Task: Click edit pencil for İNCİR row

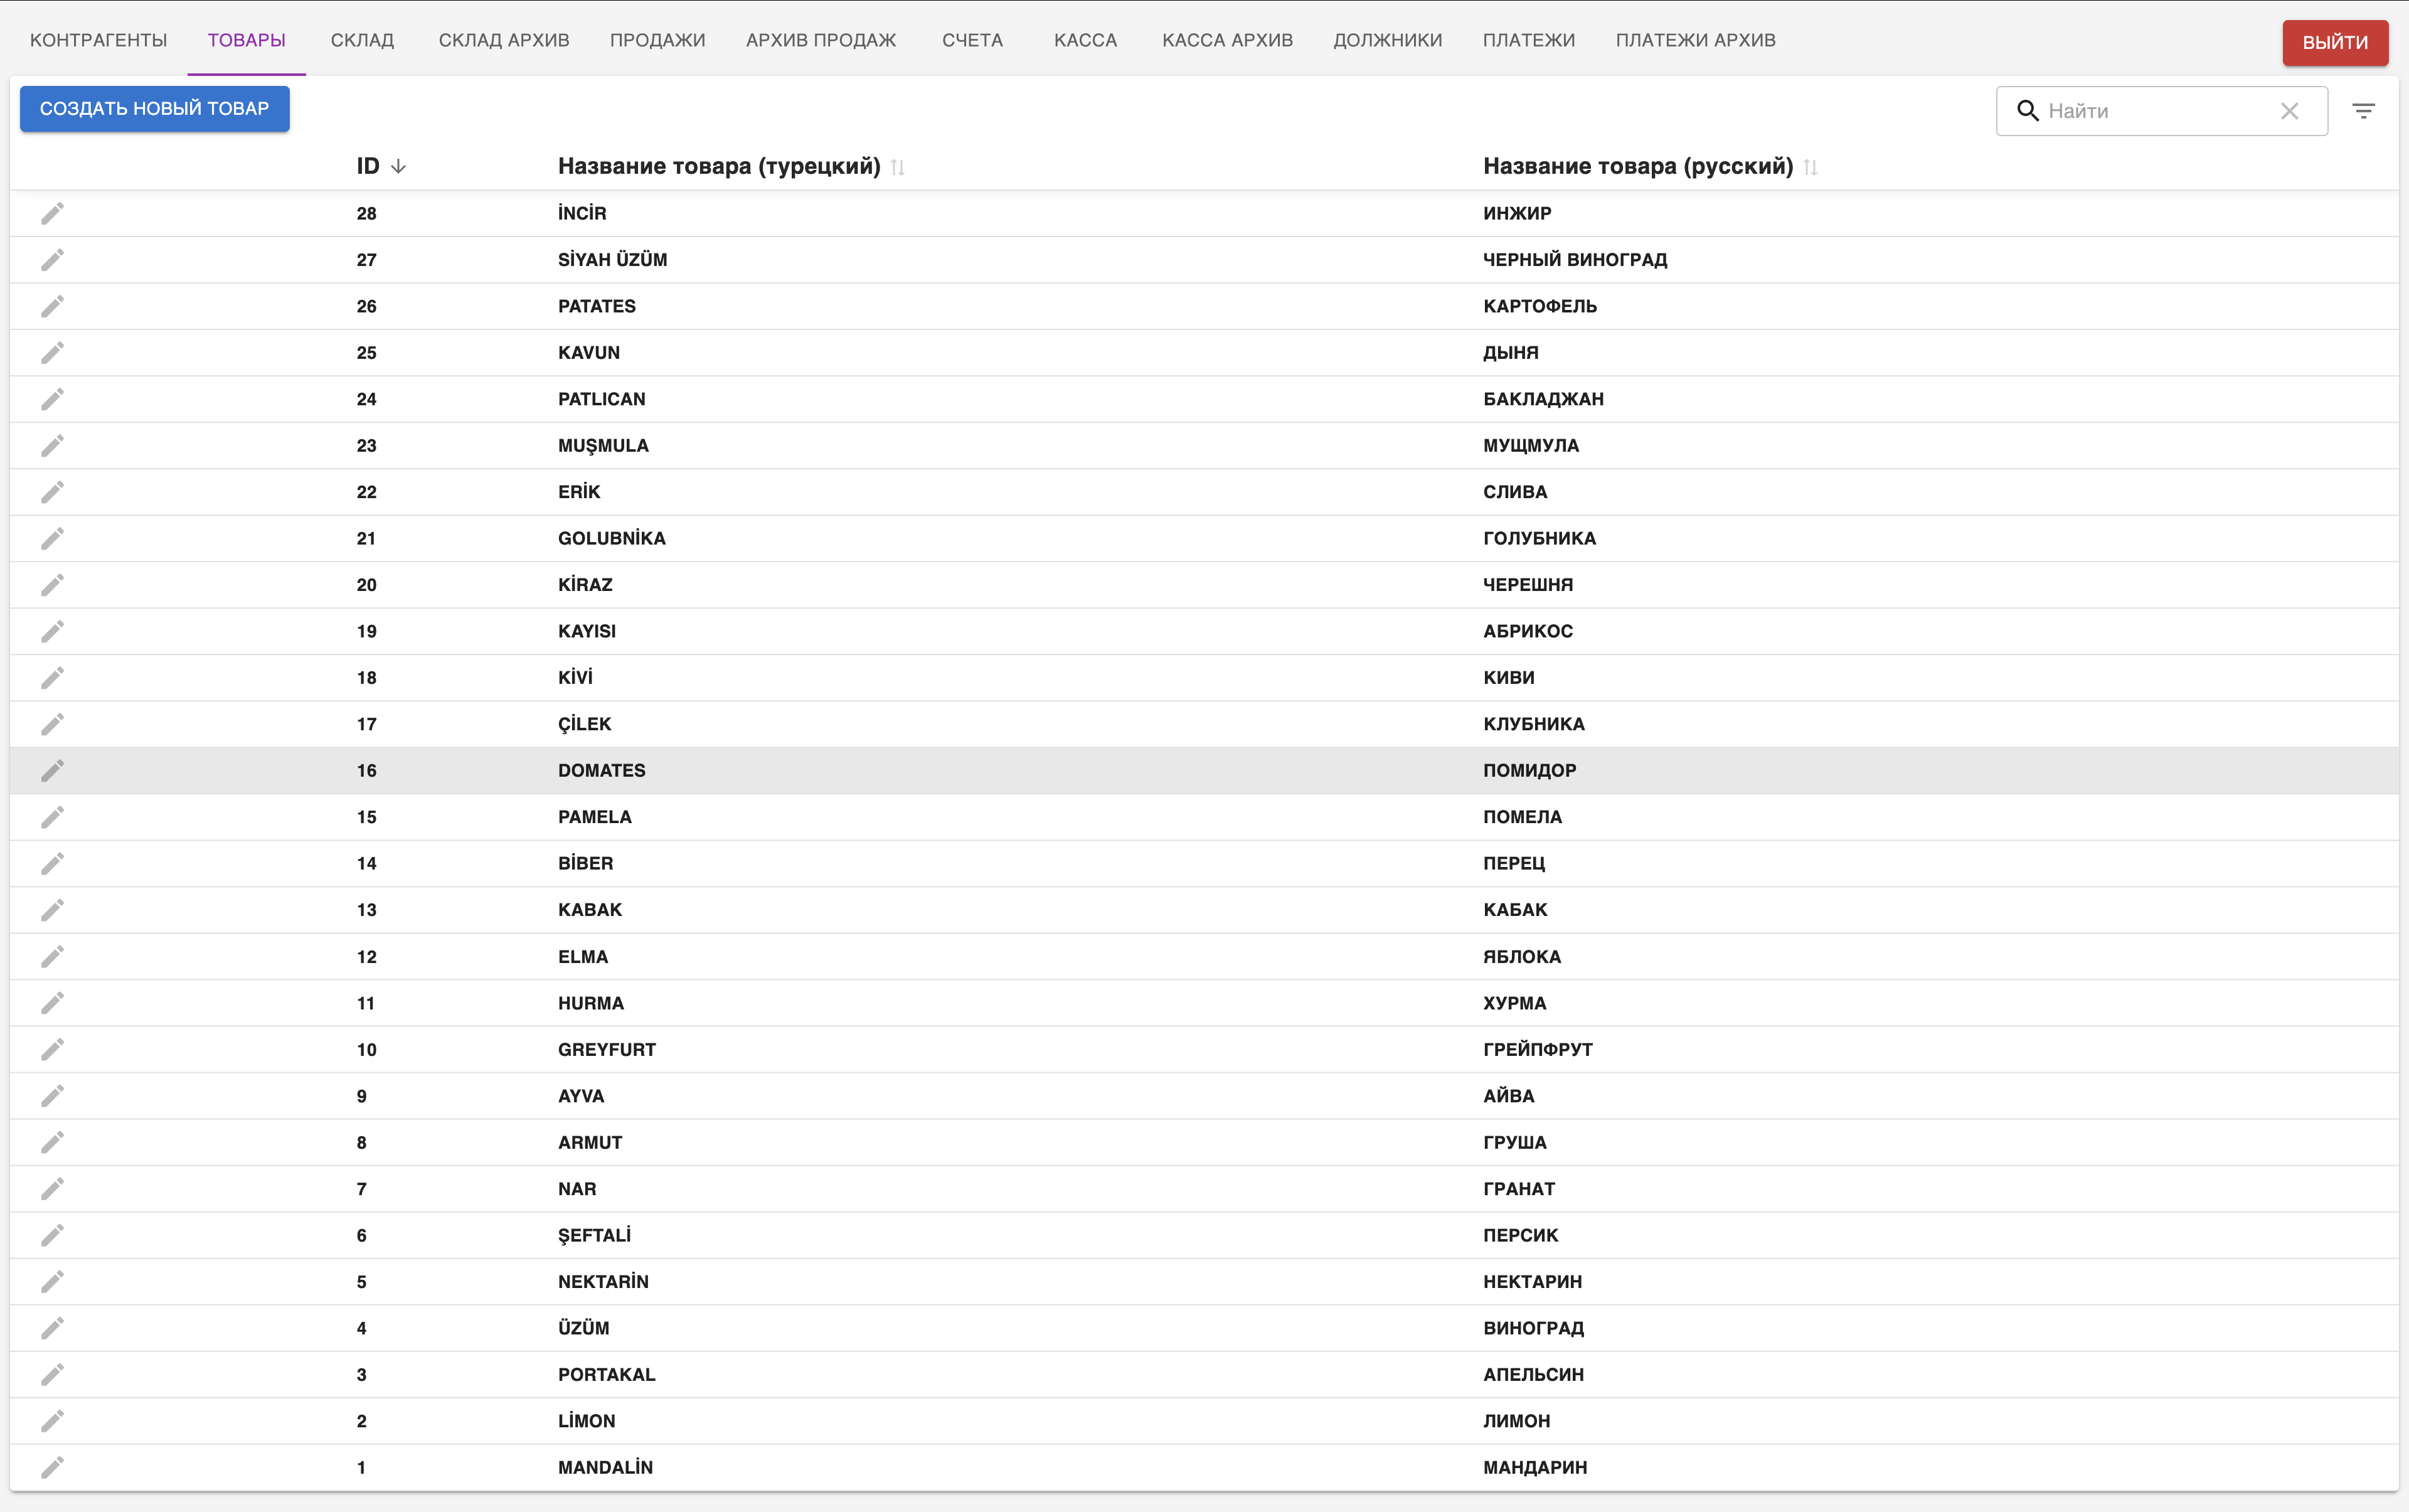Action: 52,213
